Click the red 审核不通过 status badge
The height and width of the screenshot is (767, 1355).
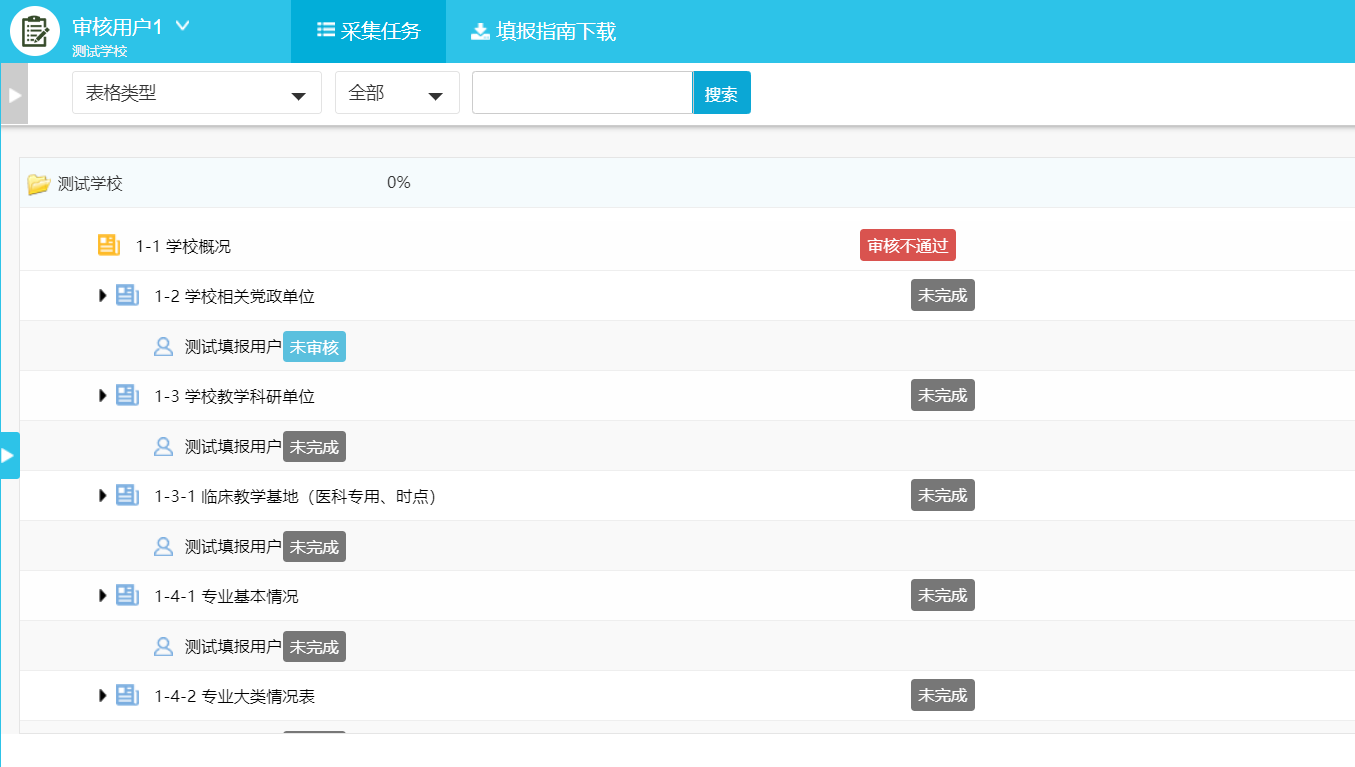(907, 246)
